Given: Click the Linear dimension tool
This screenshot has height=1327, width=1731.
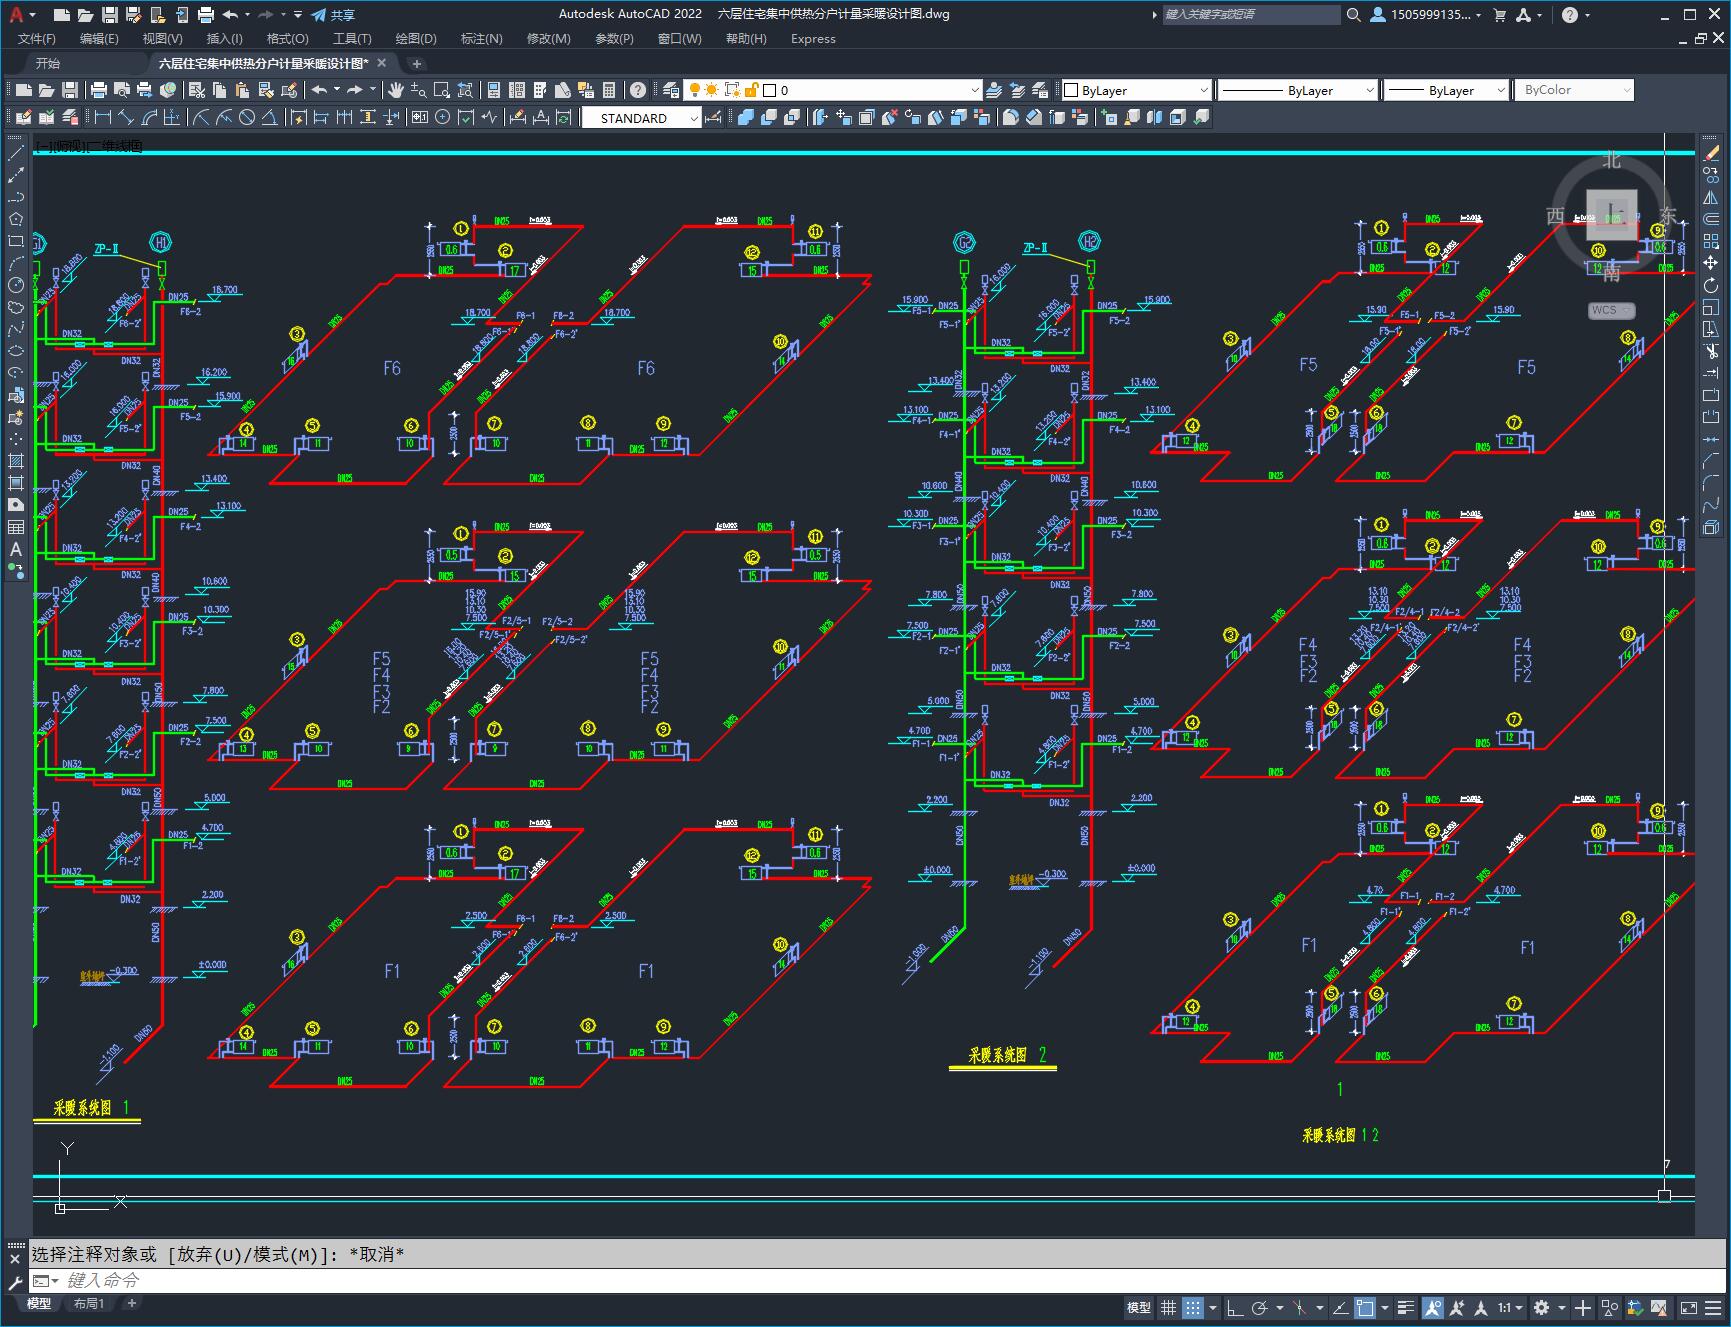Looking at the screenshot, I should tap(103, 118).
